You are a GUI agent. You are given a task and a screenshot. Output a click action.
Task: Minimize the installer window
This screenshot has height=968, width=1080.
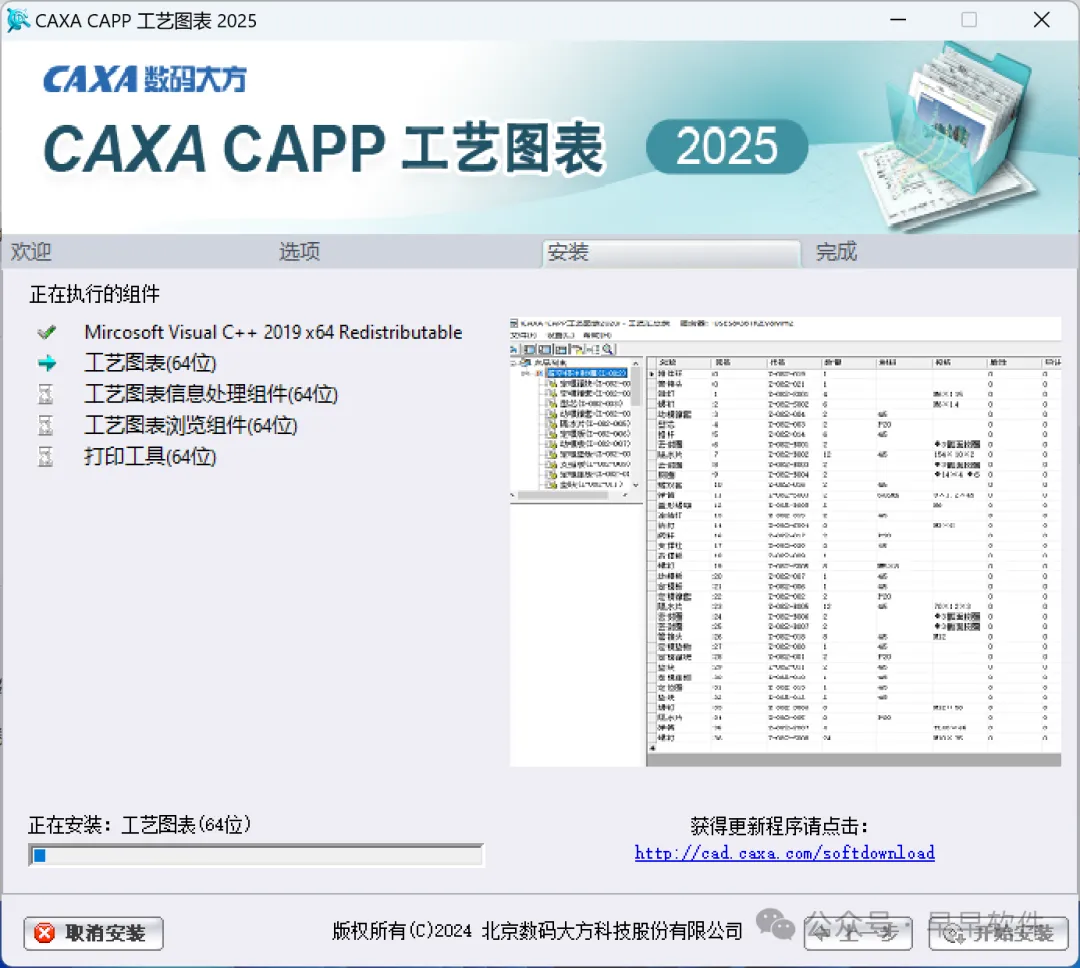click(x=898, y=20)
